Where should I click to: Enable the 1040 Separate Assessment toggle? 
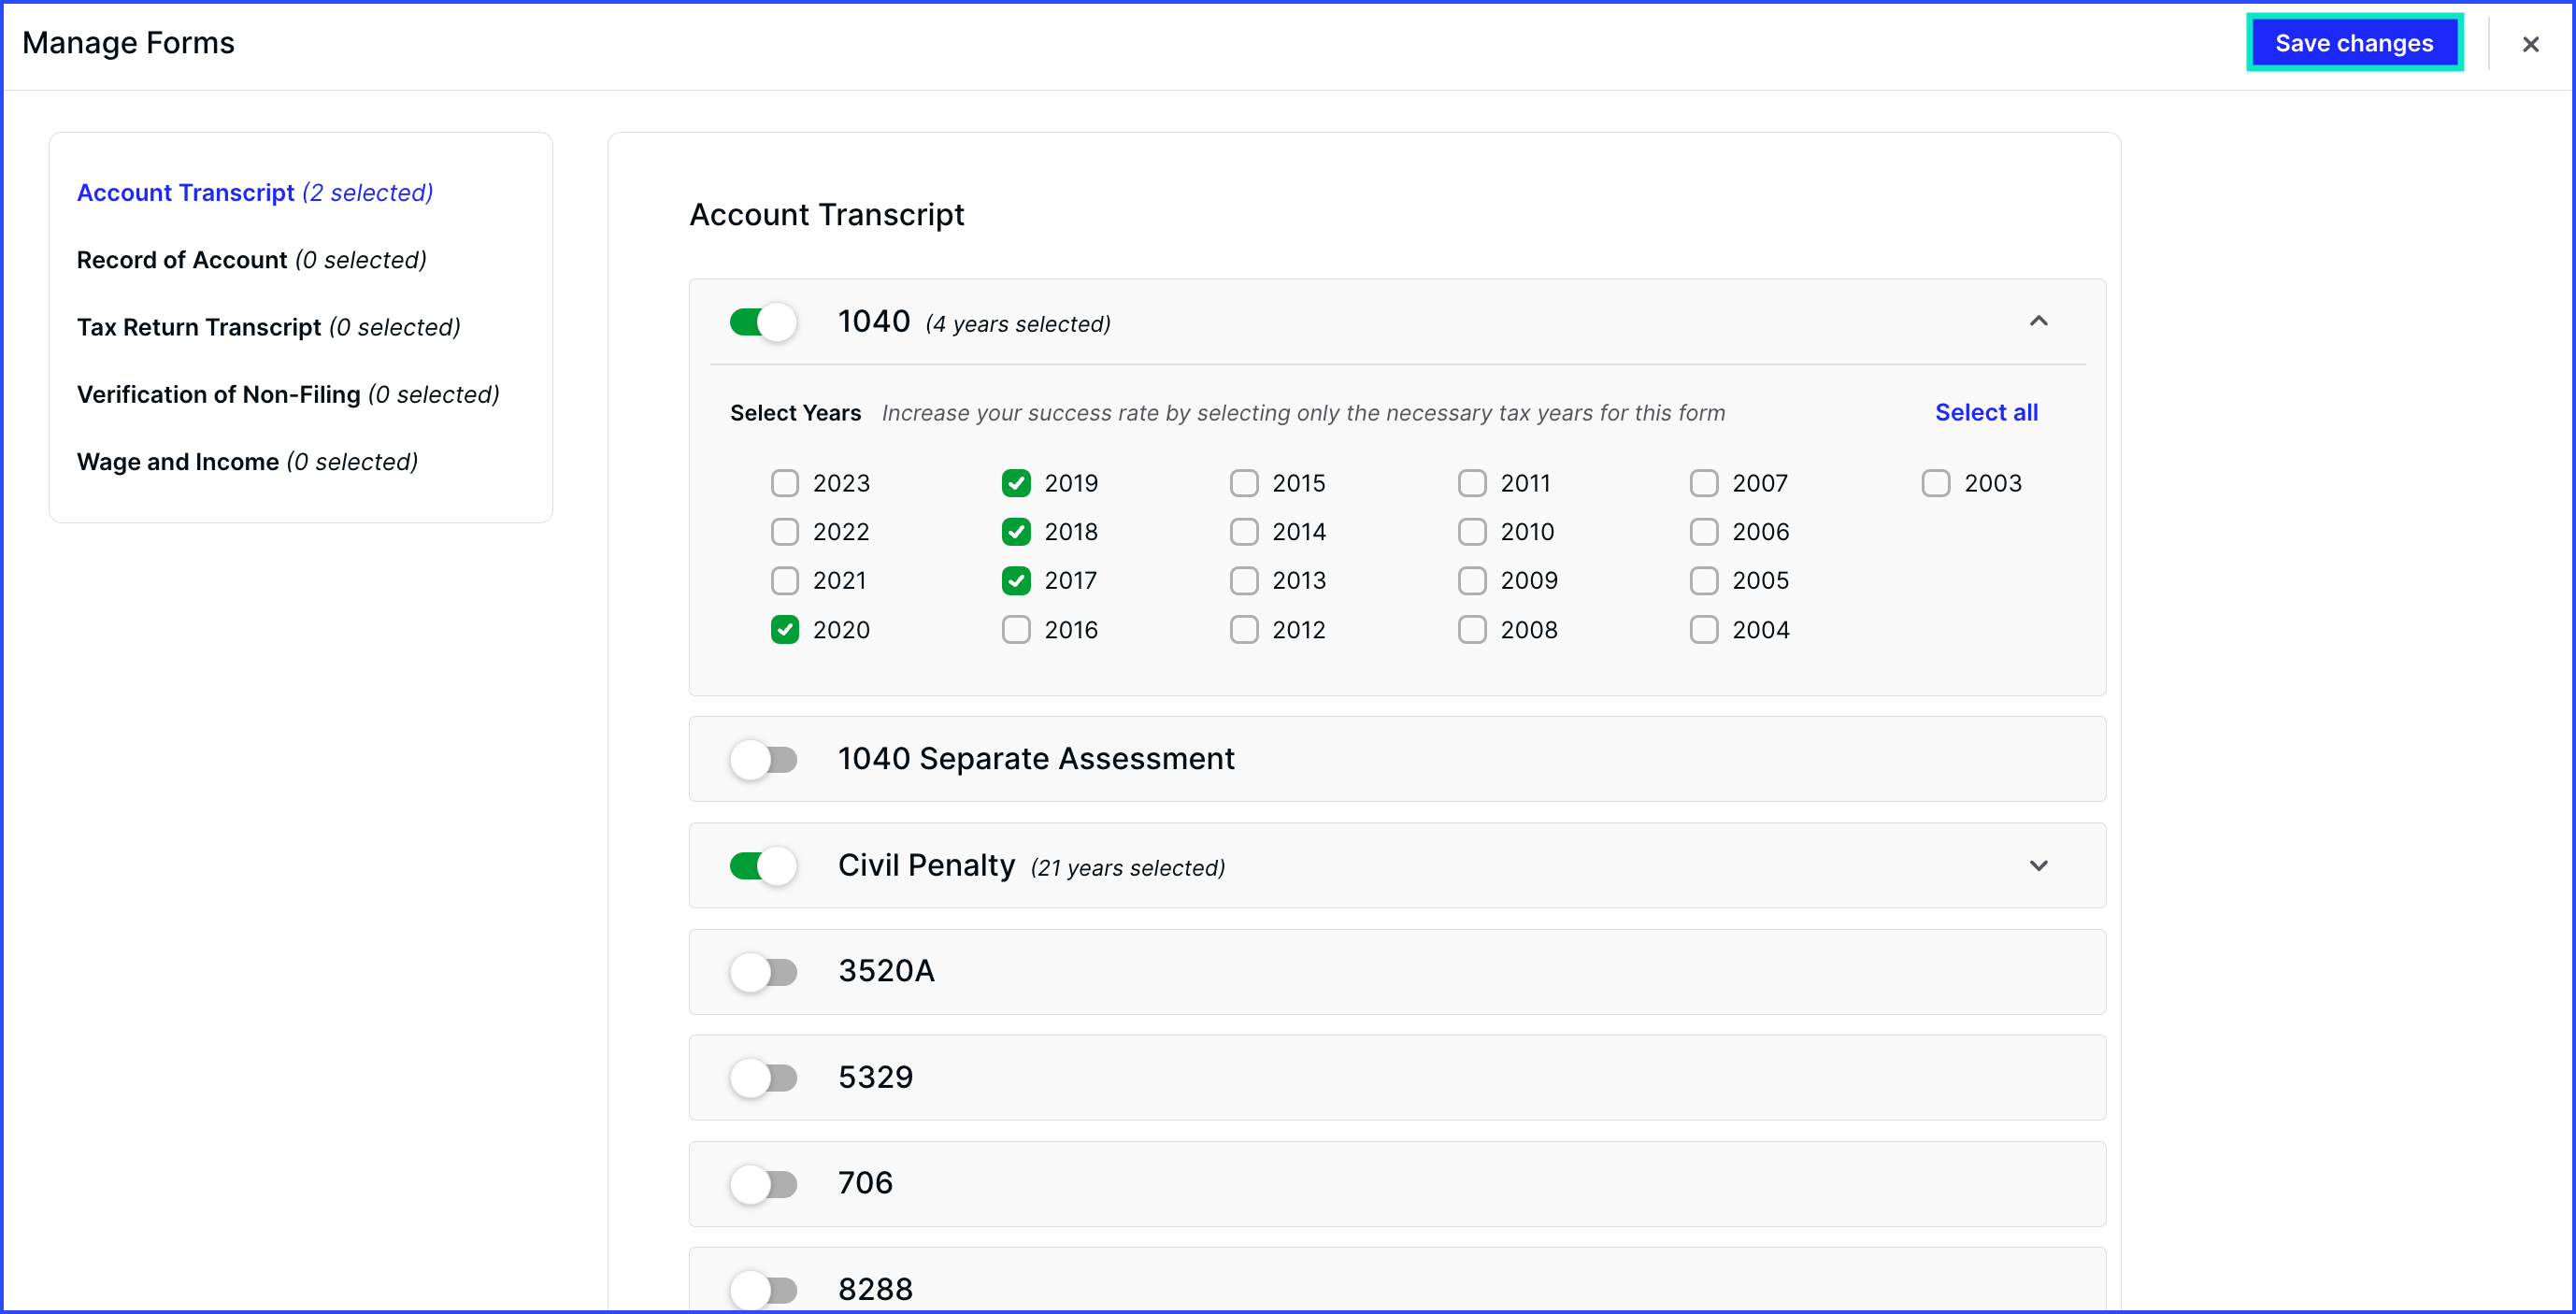(763, 759)
